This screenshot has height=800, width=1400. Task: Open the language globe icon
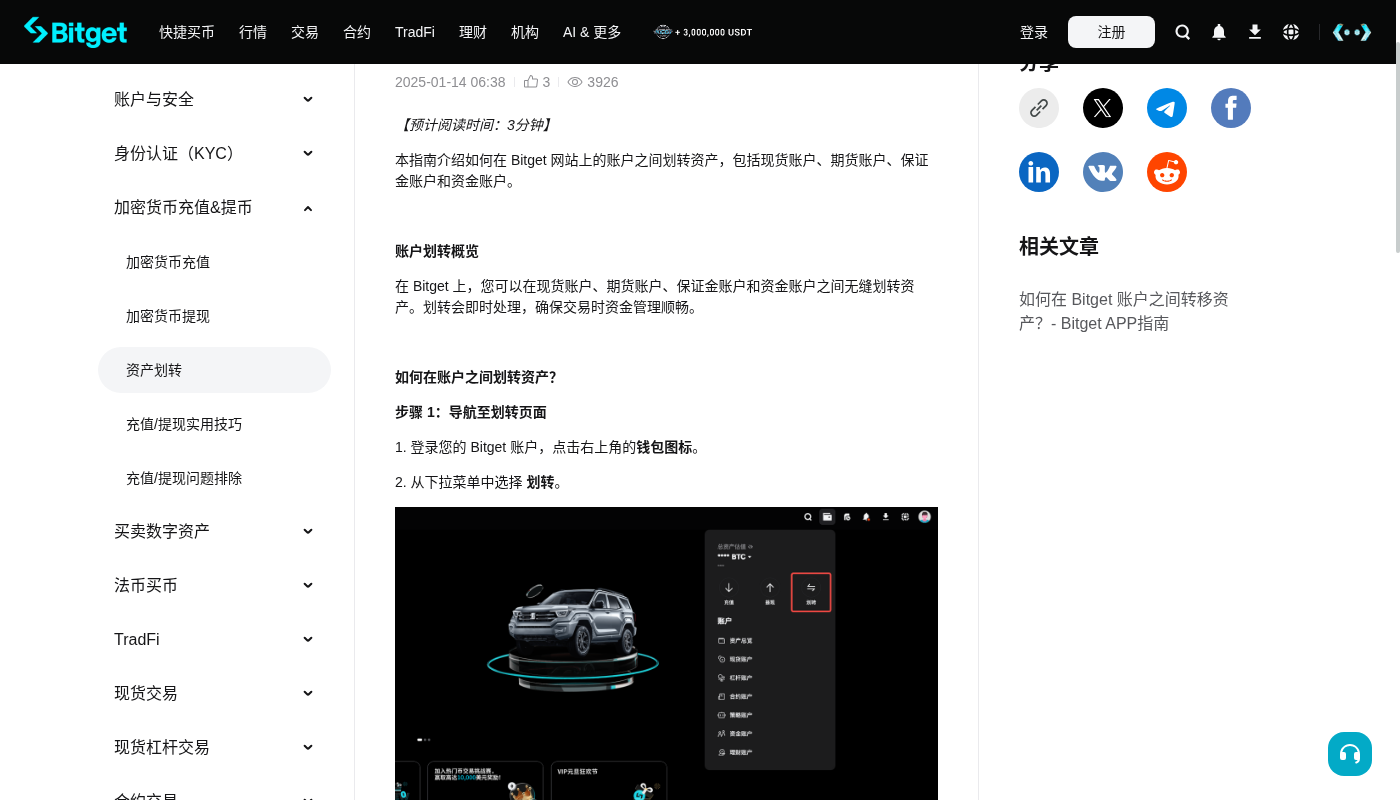(x=1291, y=32)
